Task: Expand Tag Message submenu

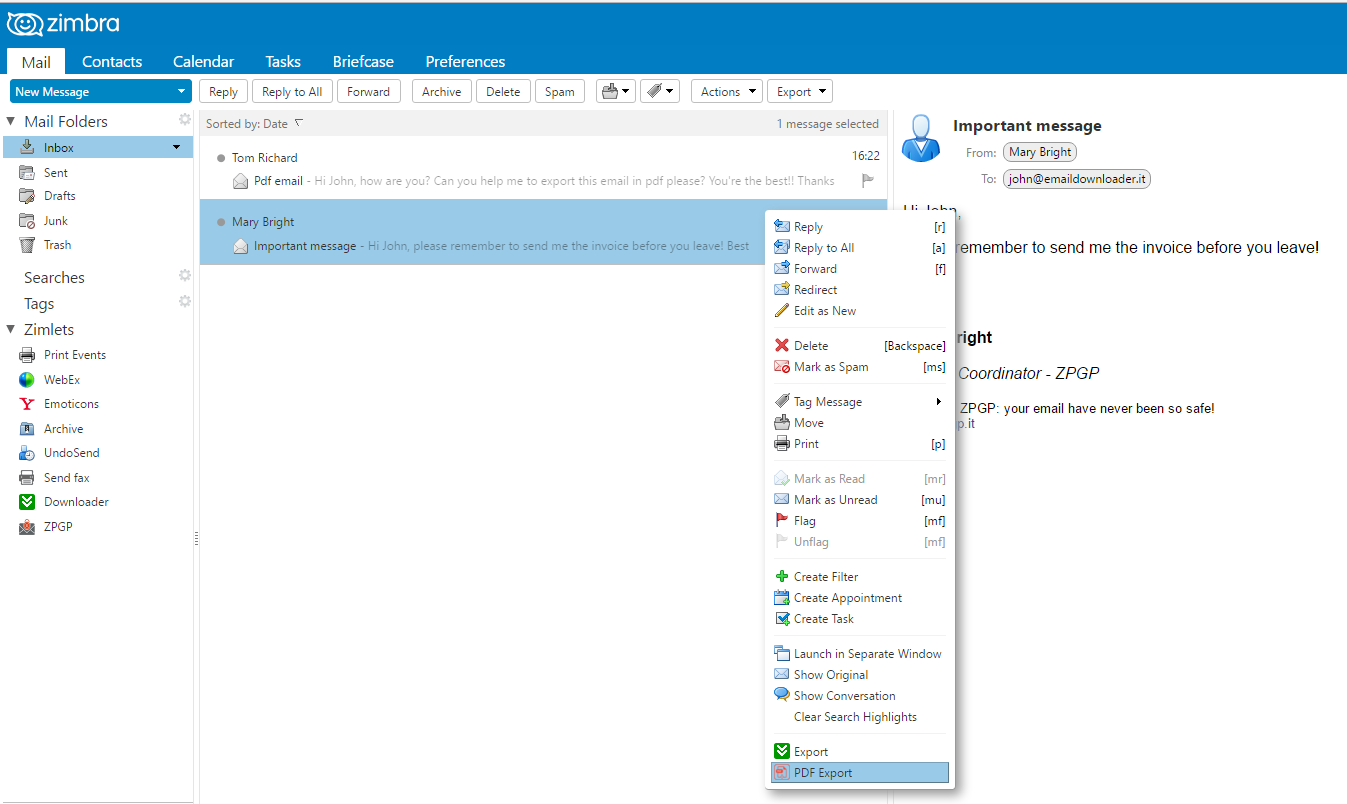Action: [860, 402]
